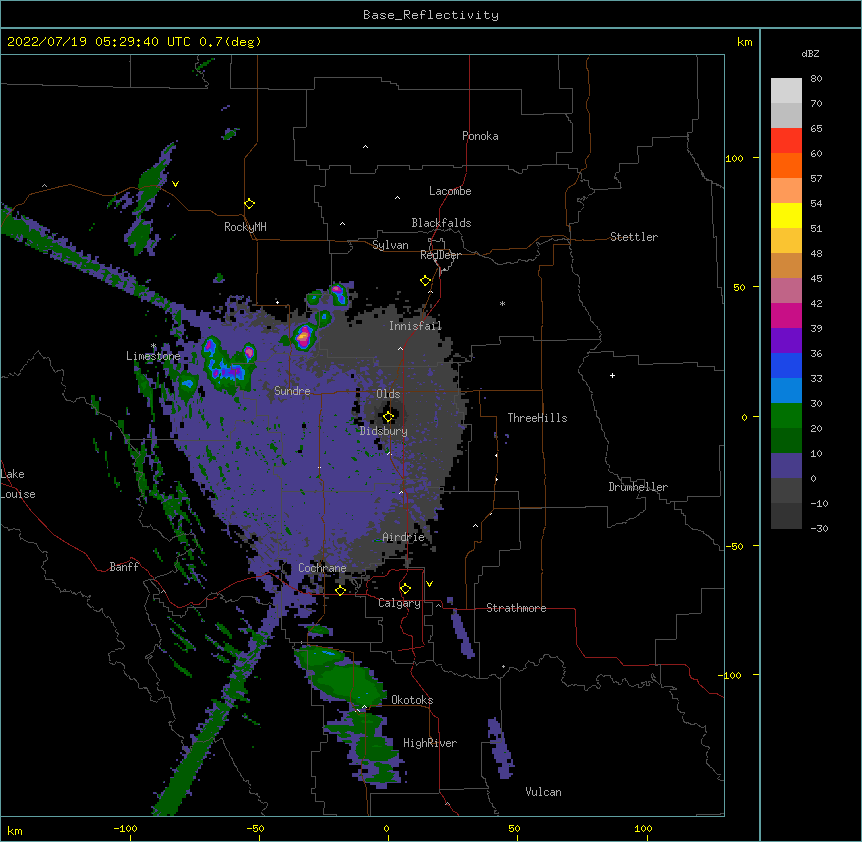The image size is (862, 842).
Task: Click the Okotoks city label
Action: point(412,700)
